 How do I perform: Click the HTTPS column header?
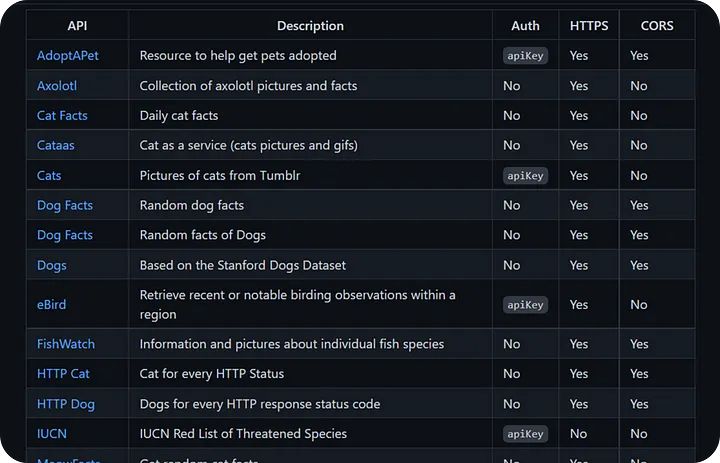click(x=589, y=26)
